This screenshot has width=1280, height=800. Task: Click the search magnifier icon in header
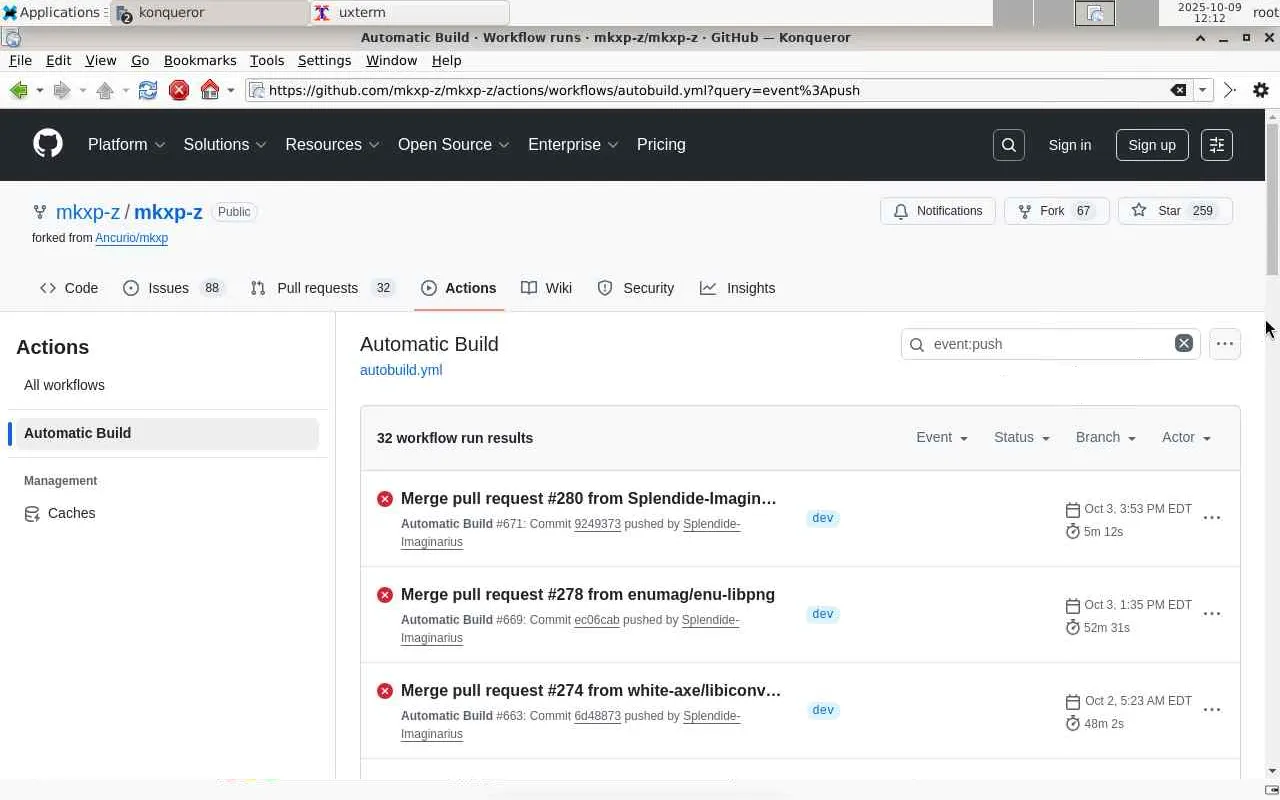(1008, 145)
